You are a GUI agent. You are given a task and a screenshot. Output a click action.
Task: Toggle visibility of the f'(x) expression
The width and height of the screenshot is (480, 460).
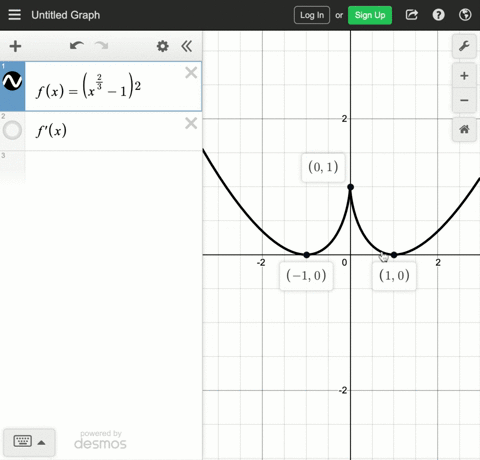pyautogui.click(x=12, y=130)
